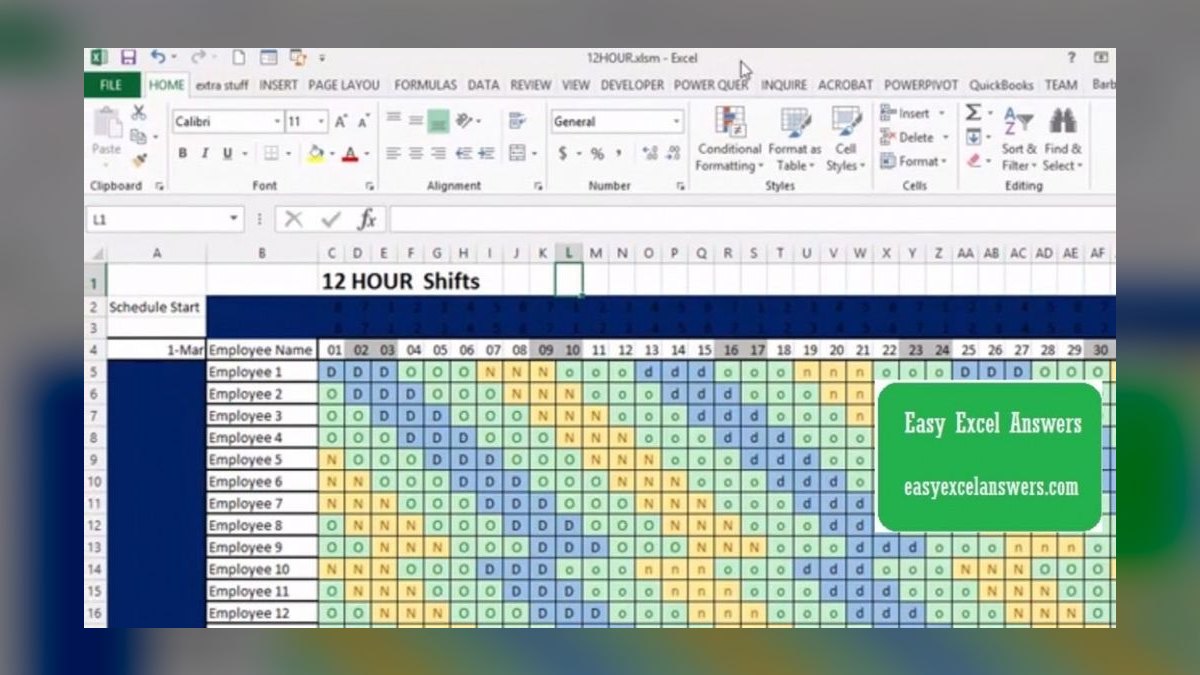Click into the formula bar
The width and height of the screenshot is (1200, 675).
(x=752, y=218)
